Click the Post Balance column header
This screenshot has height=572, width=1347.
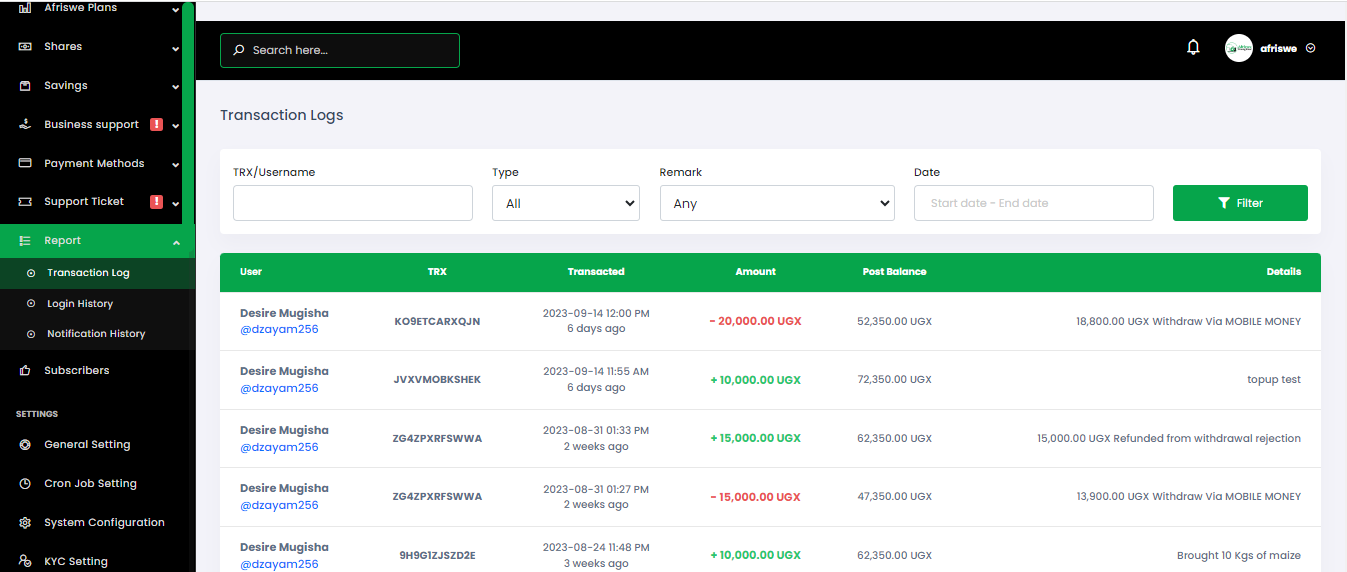click(x=894, y=271)
